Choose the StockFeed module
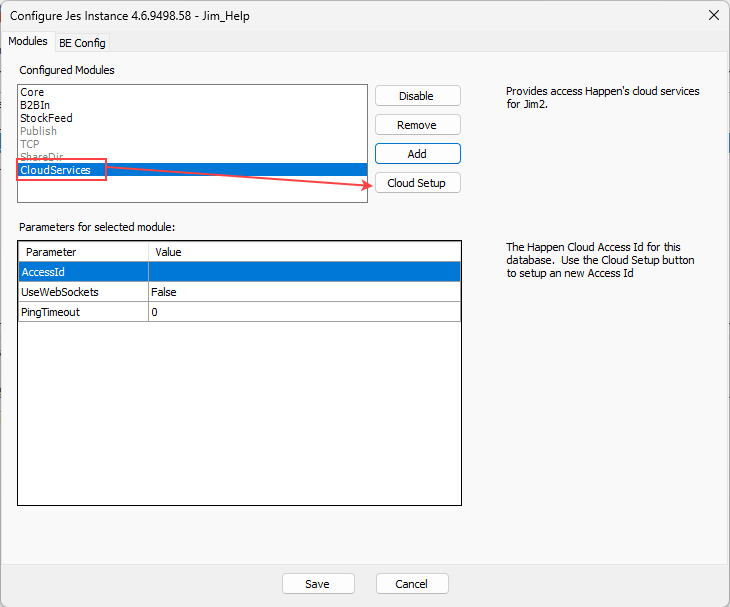This screenshot has width=730, height=607. click(46, 118)
